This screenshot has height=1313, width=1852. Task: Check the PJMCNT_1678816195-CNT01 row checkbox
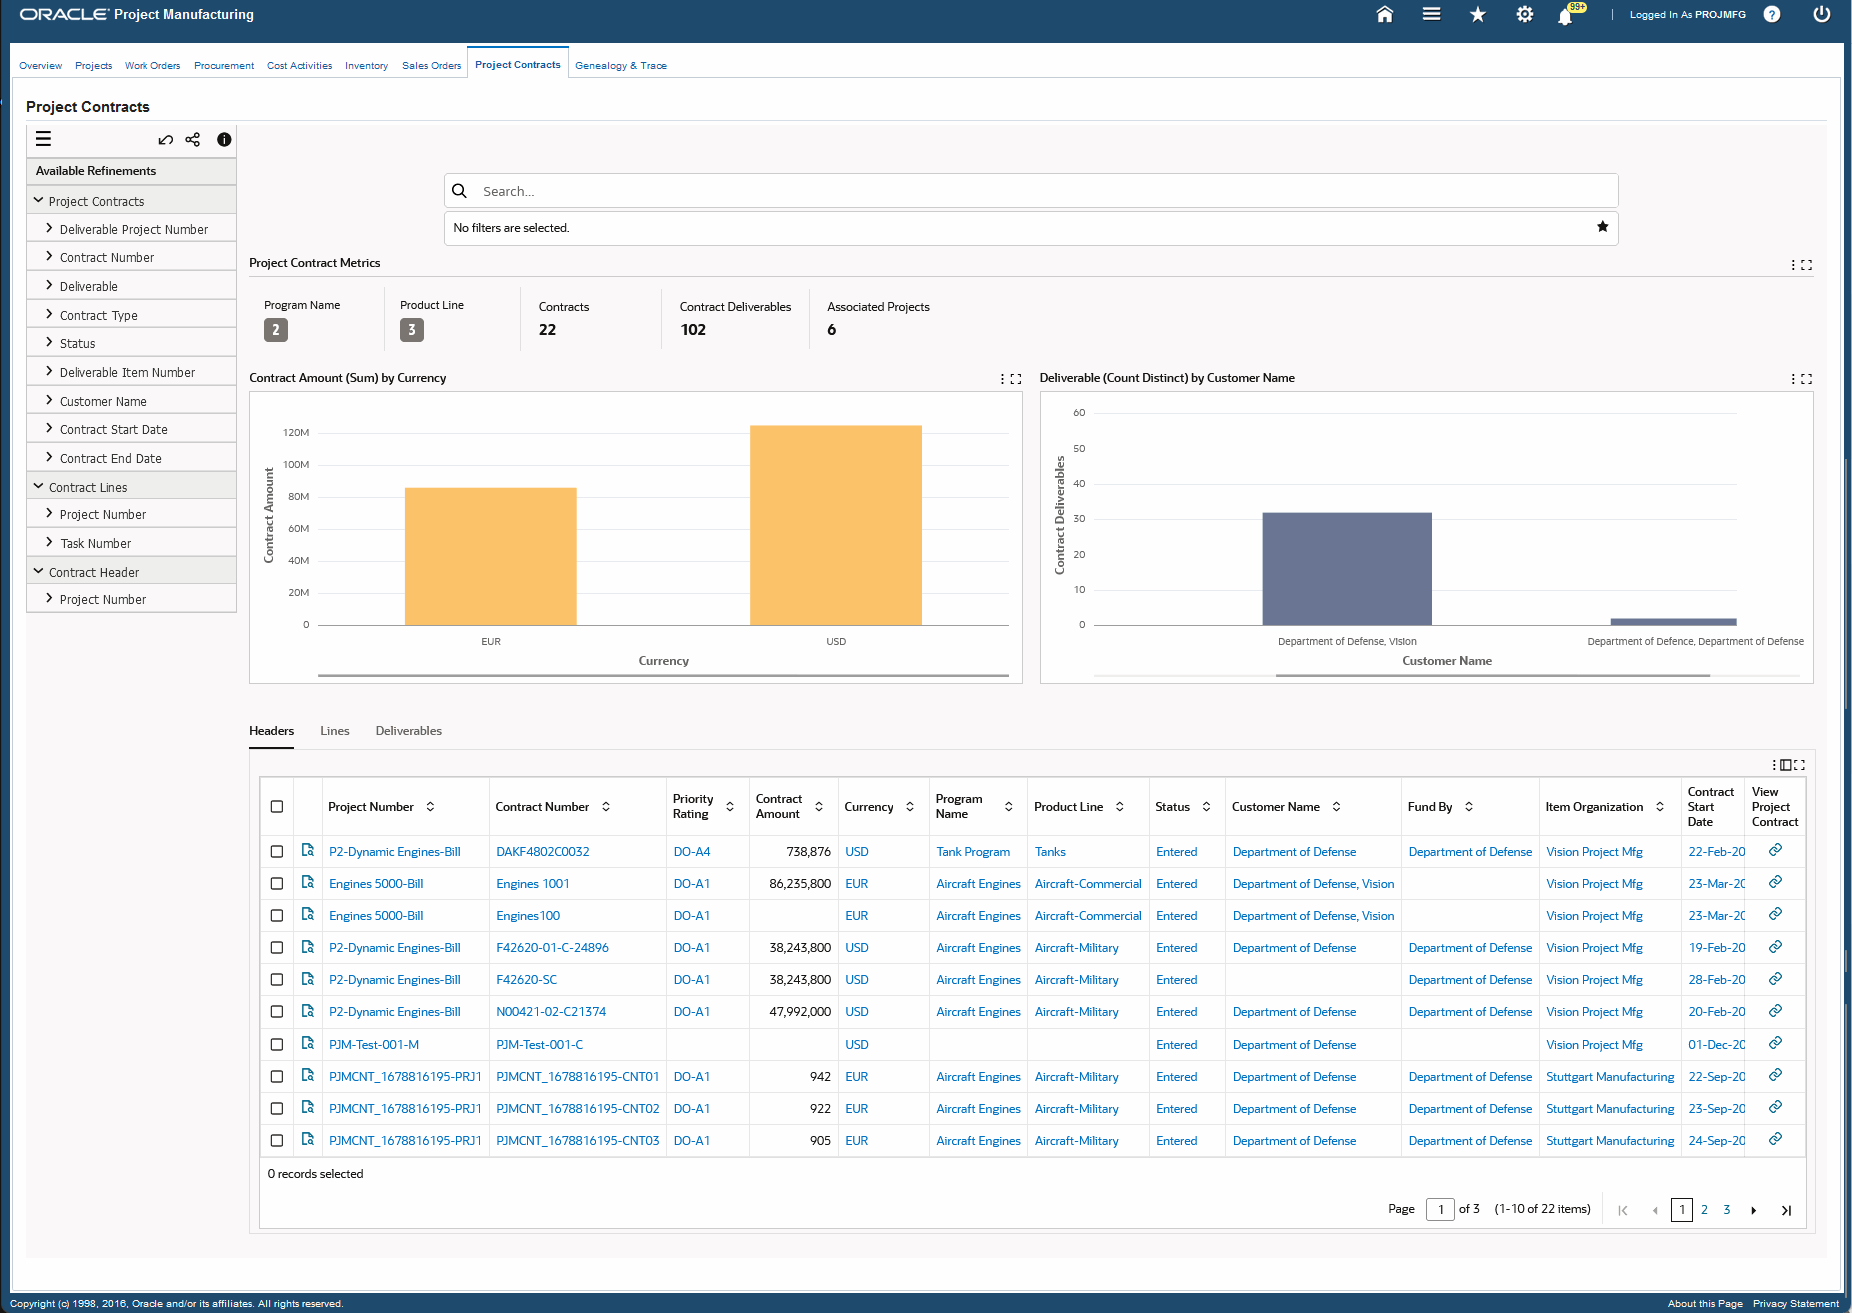point(277,1076)
